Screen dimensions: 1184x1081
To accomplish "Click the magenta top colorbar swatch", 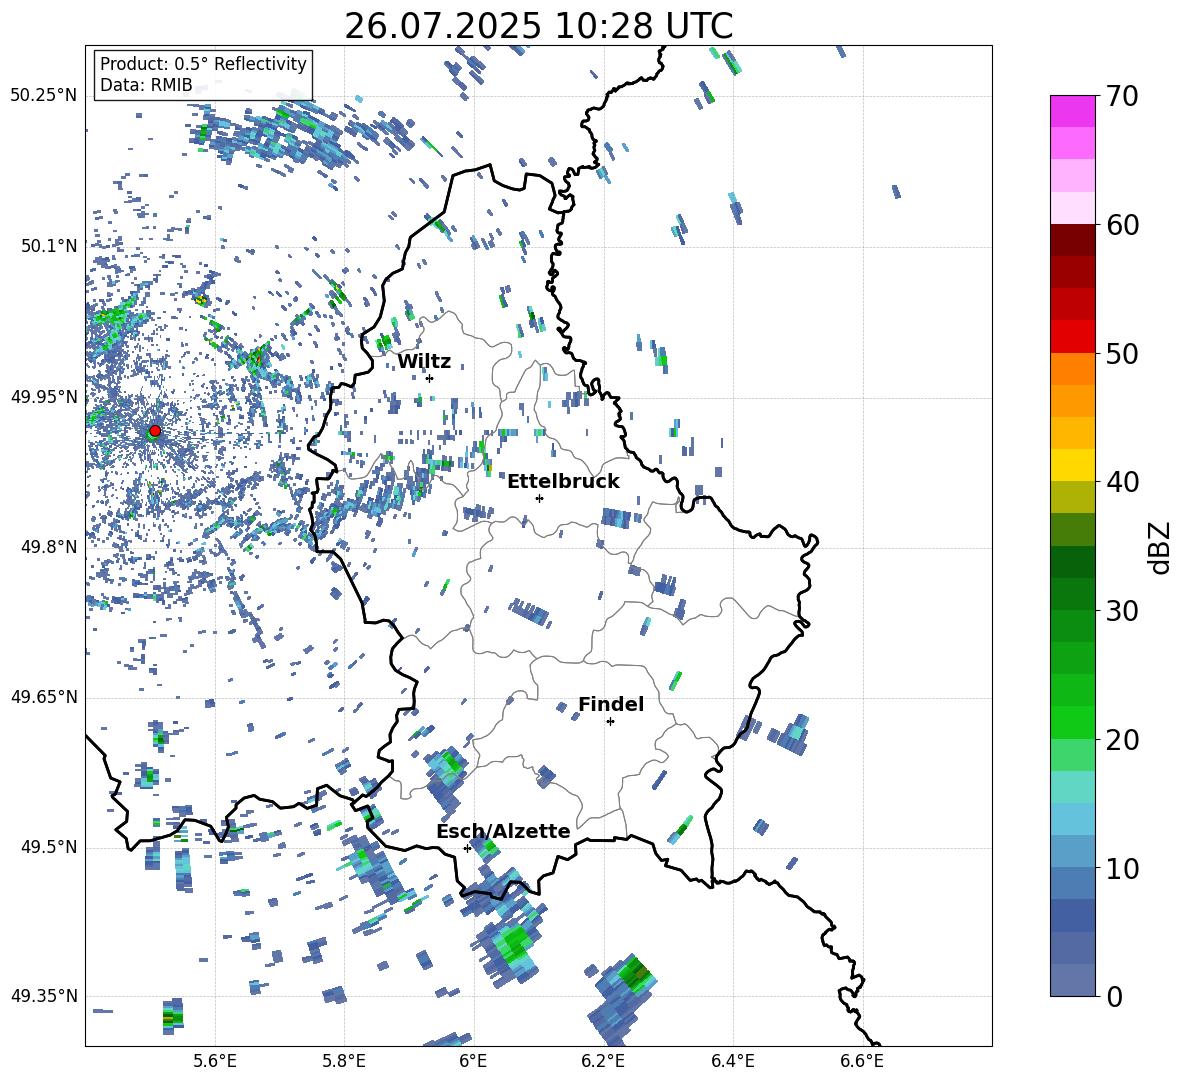I will 1072,111.
